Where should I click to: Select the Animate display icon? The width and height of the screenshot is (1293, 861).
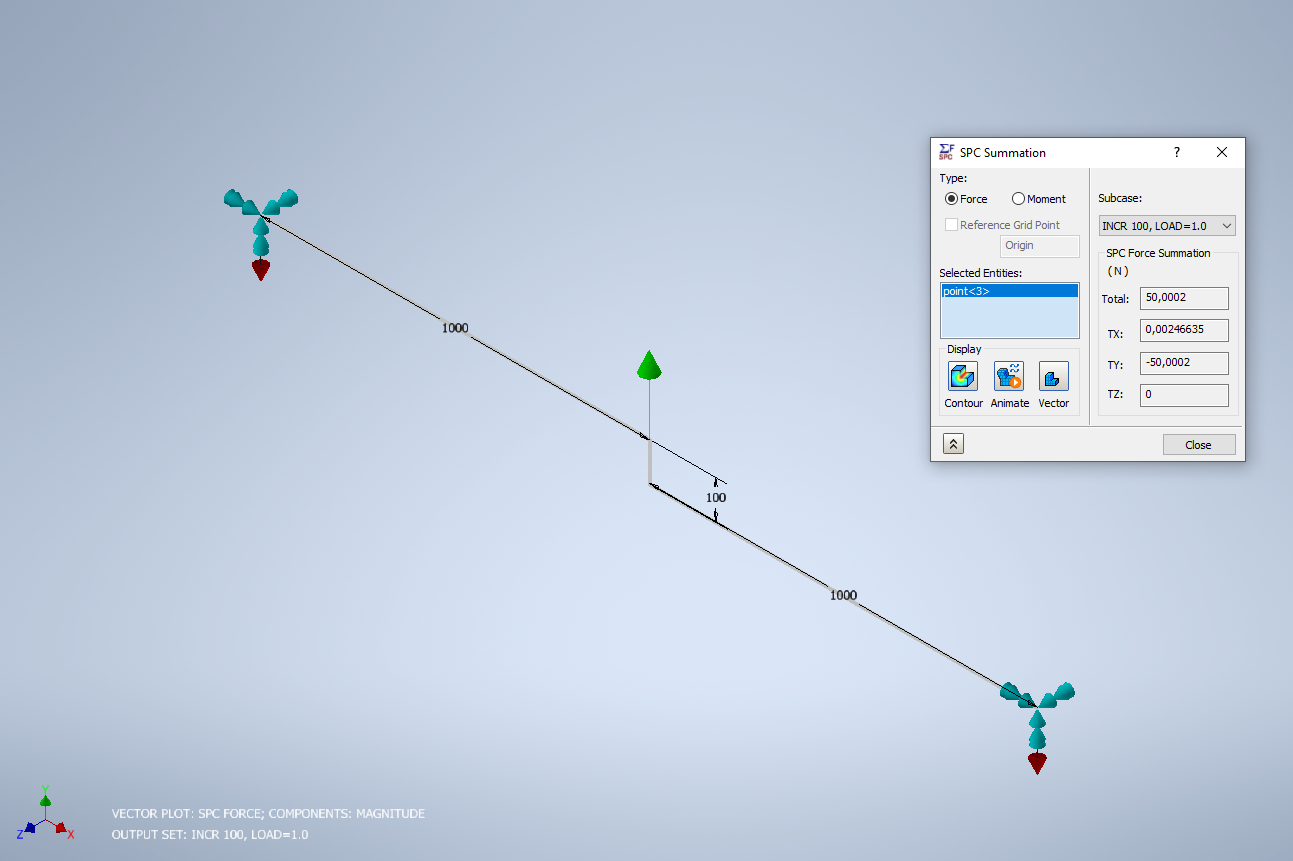point(1008,376)
